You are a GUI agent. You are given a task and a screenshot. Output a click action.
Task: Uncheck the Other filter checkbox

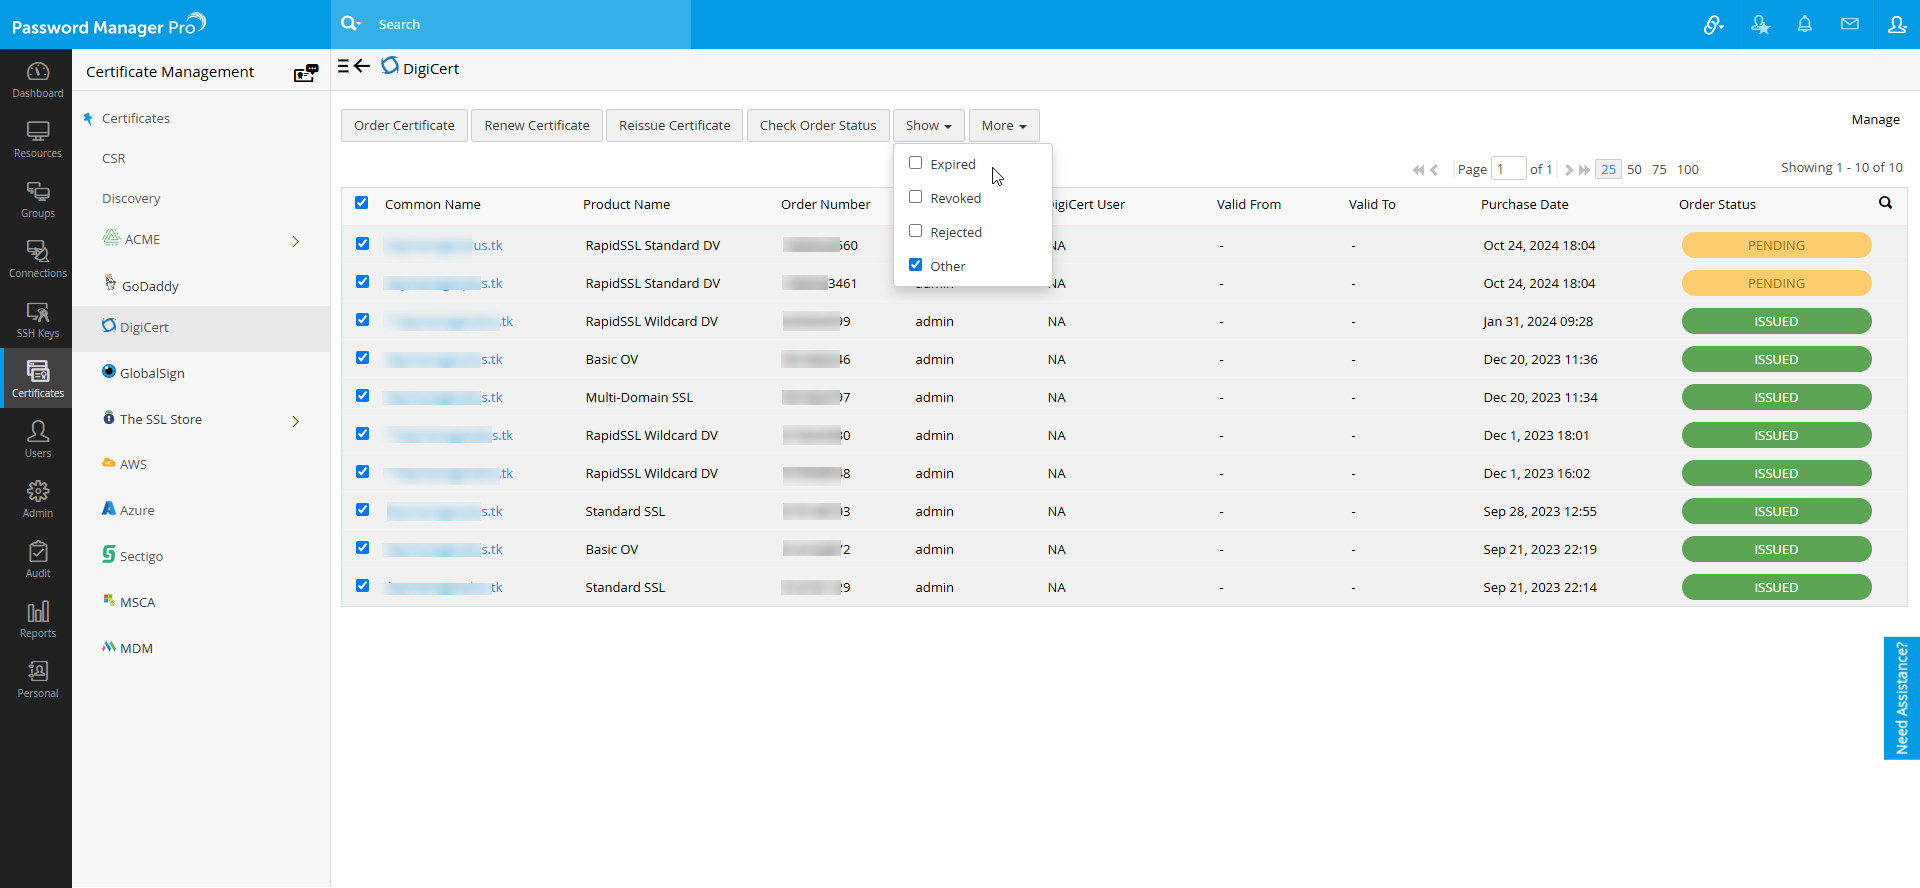pyautogui.click(x=915, y=265)
